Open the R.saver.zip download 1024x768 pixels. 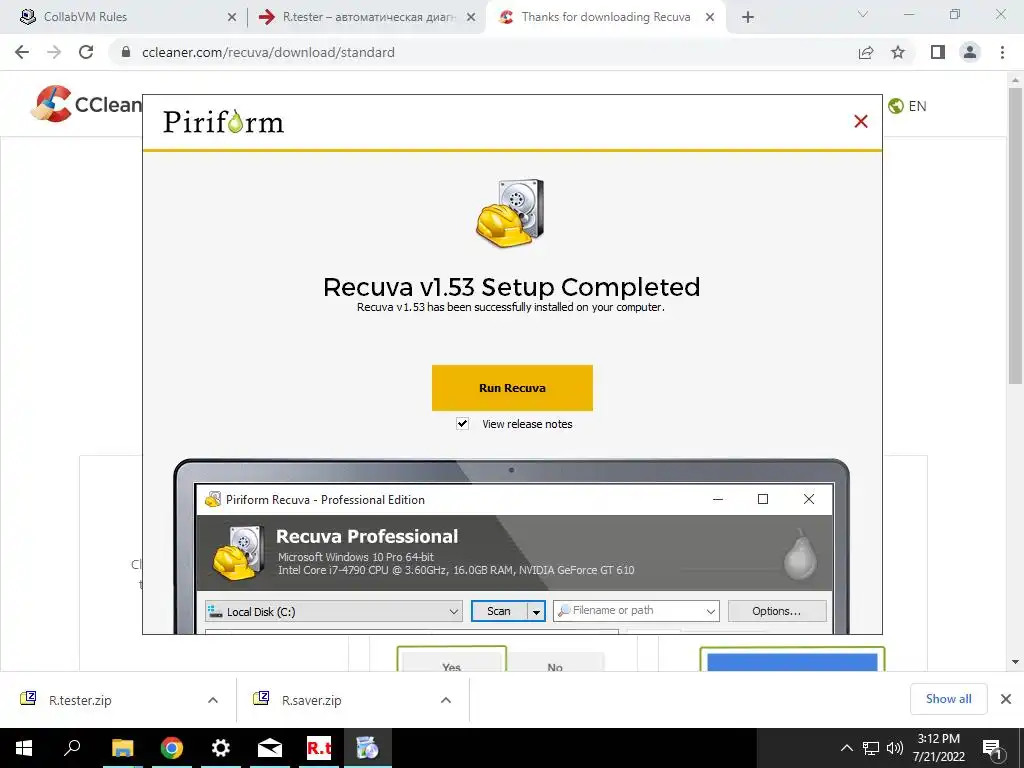click(x=312, y=700)
